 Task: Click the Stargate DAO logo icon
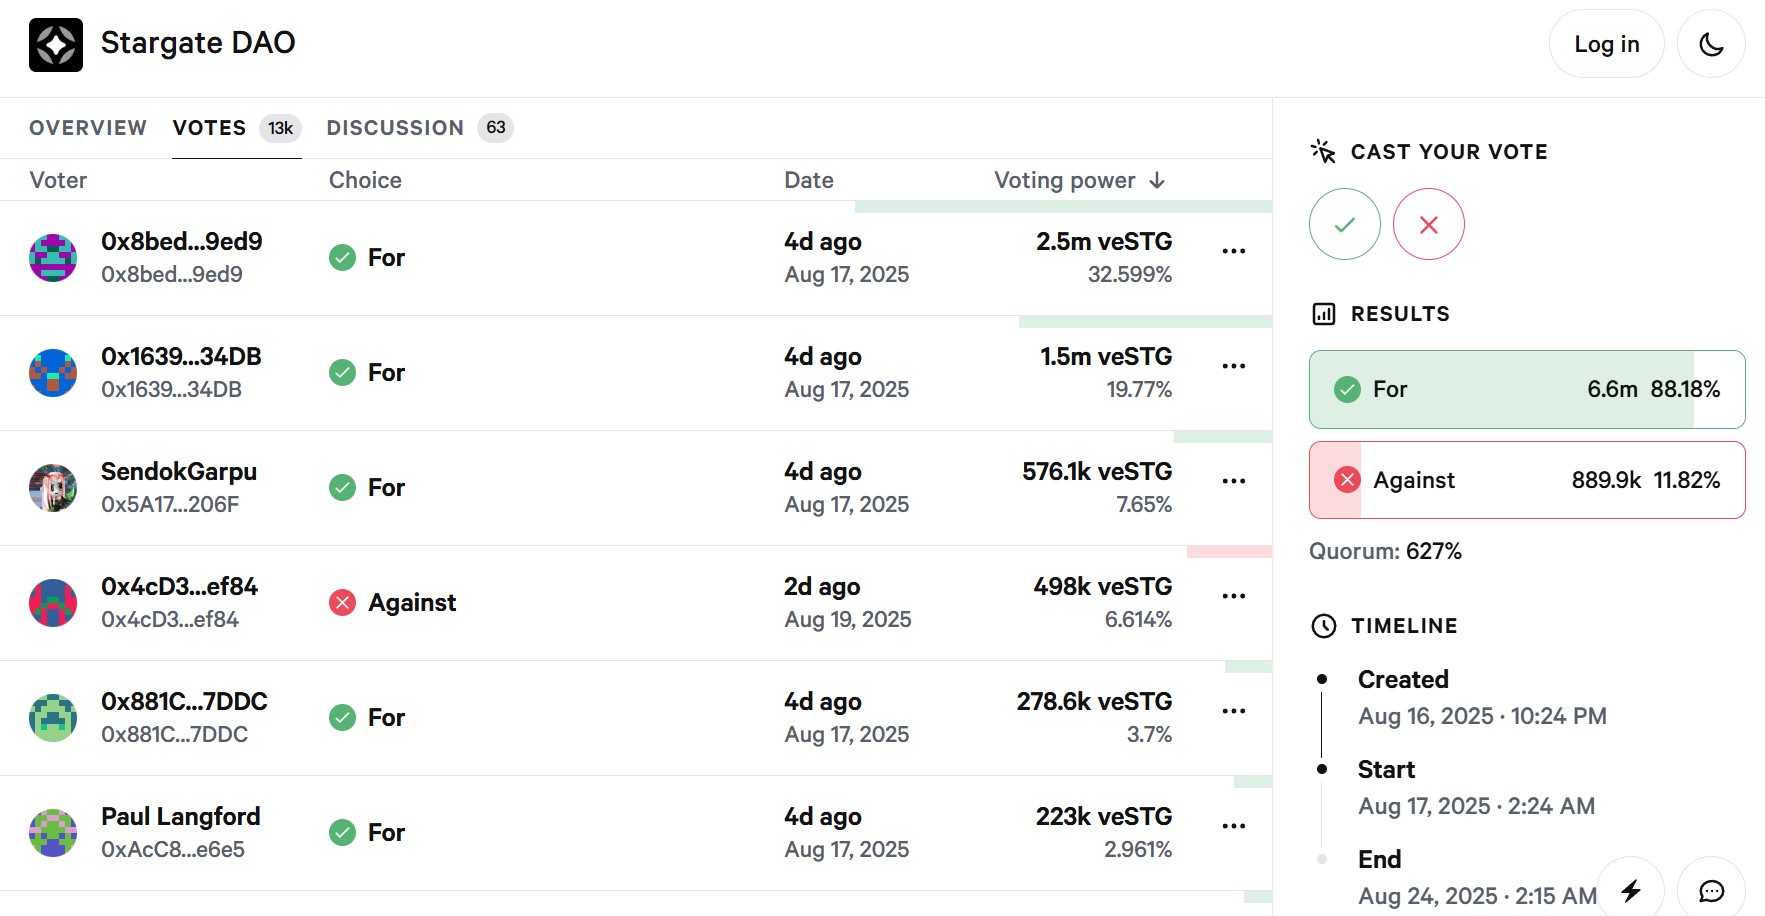click(56, 45)
